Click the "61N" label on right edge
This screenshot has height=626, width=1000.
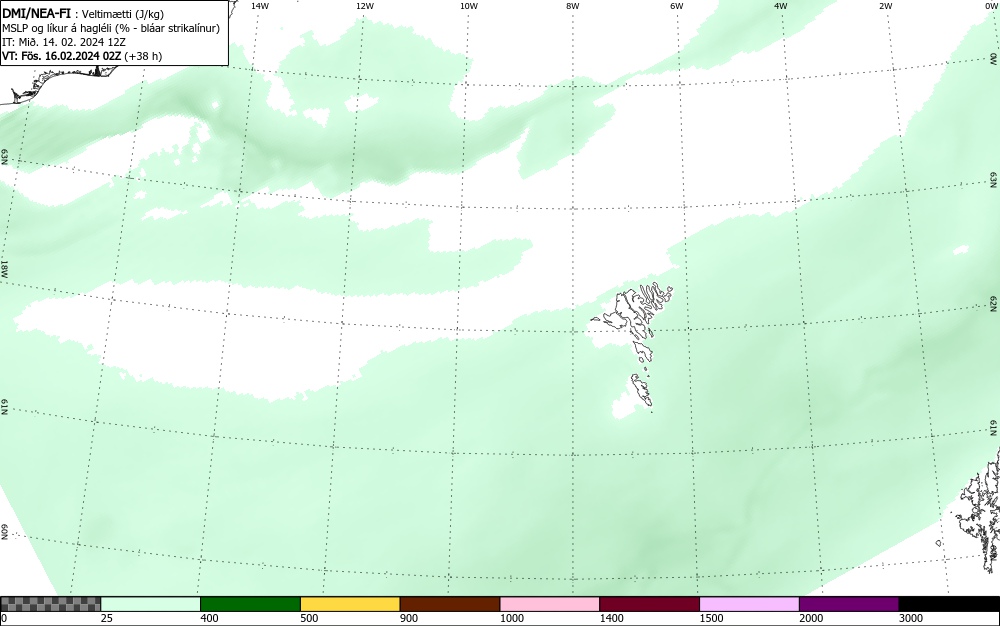click(x=994, y=428)
